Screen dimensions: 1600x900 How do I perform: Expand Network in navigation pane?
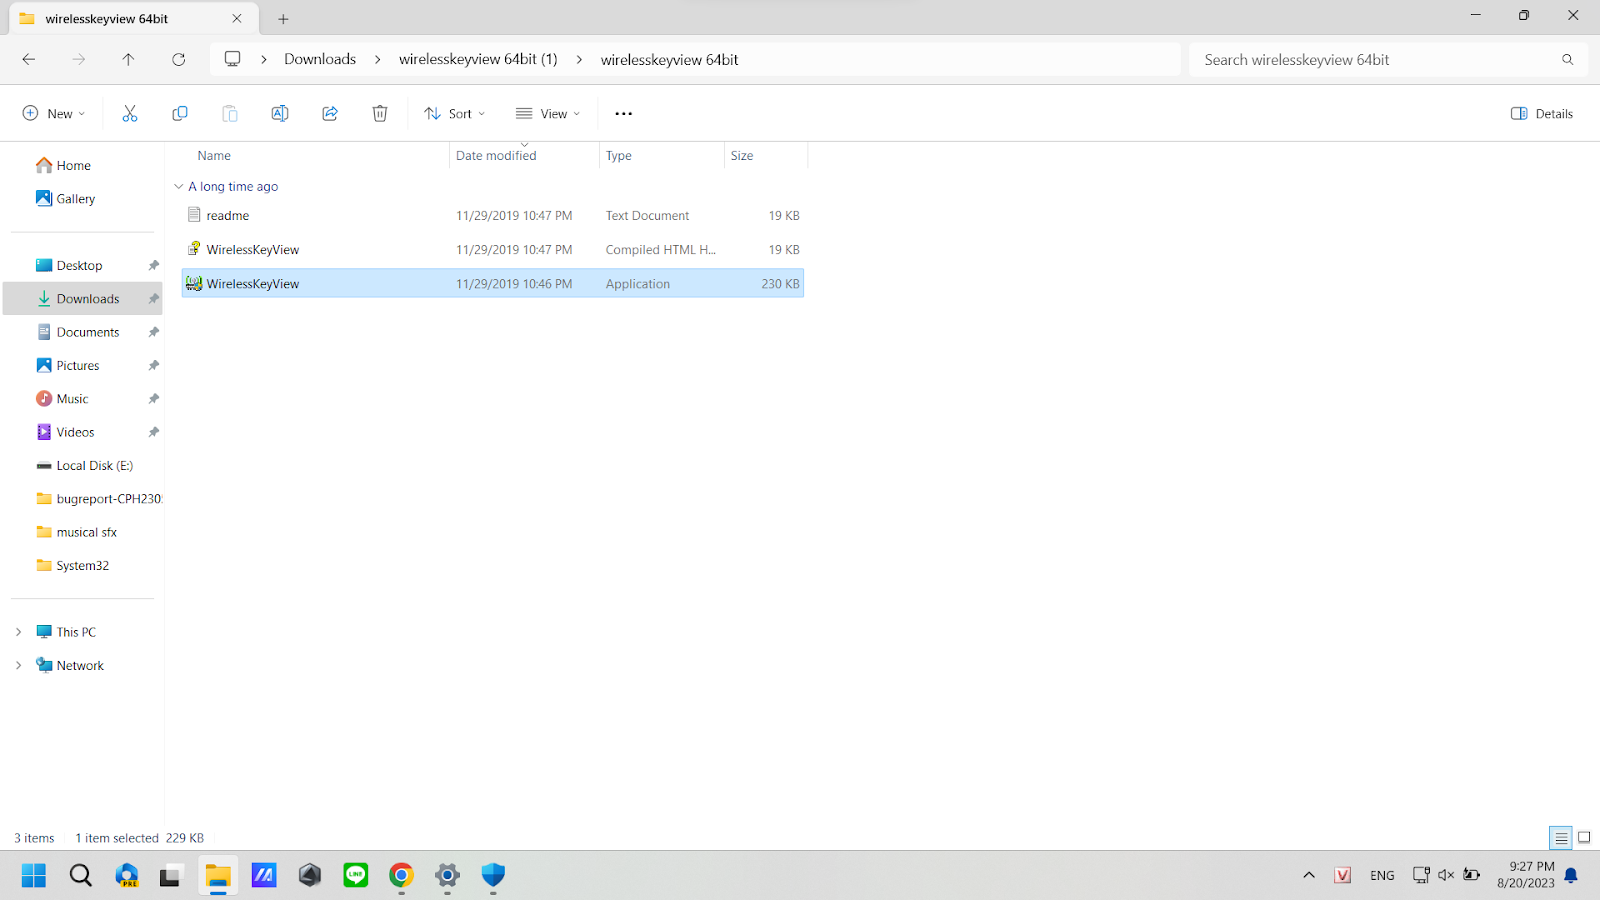pyautogui.click(x=18, y=666)
